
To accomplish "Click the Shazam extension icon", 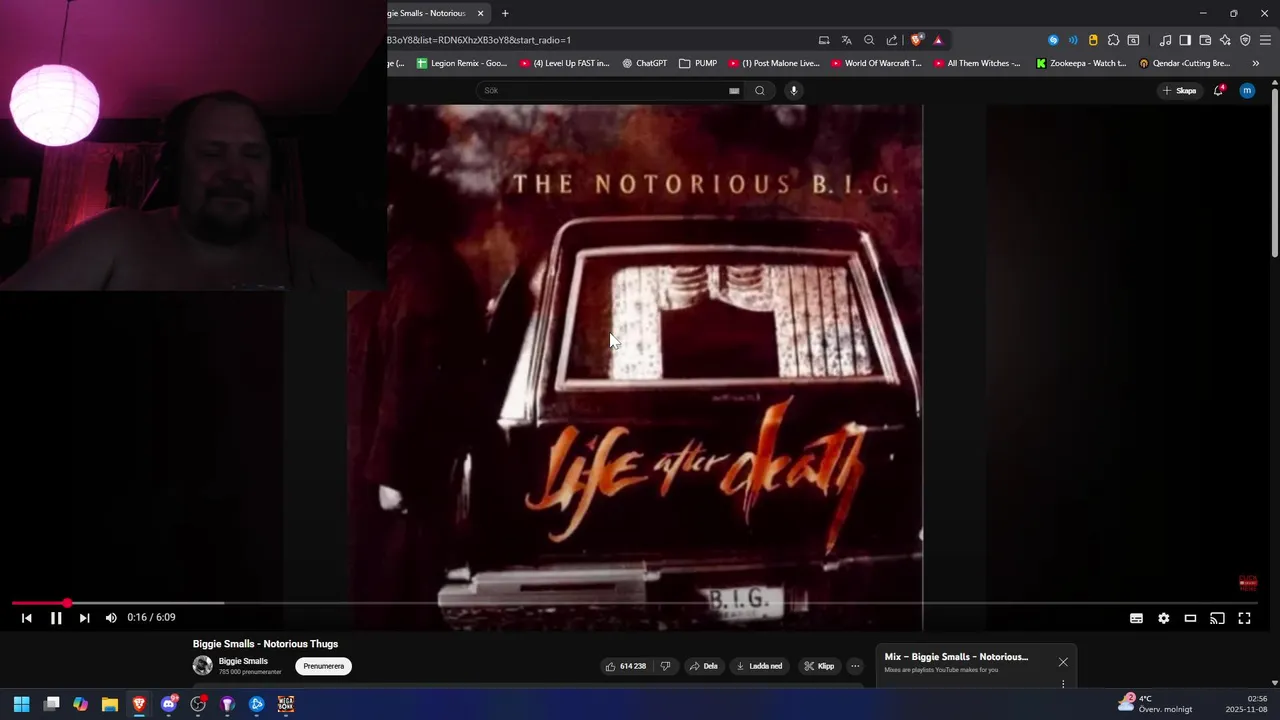I will (1053, 40).
